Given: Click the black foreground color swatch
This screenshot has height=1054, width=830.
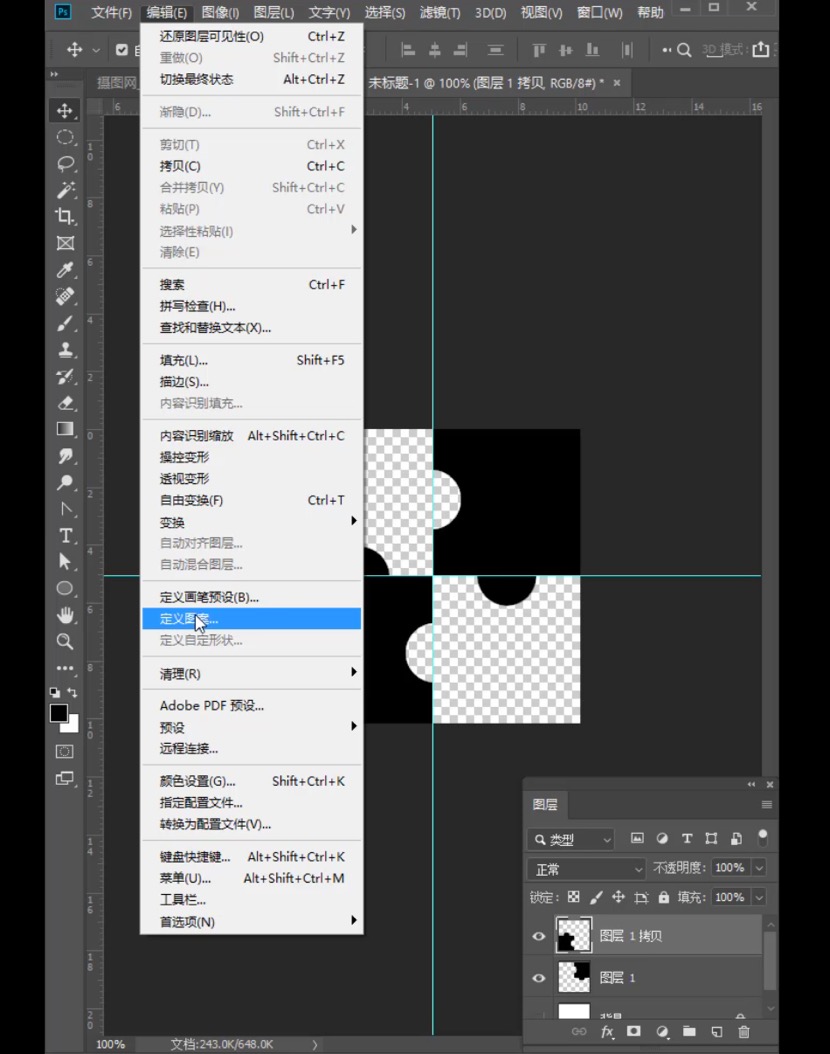Looking at the screenshot, I should 59,713.
